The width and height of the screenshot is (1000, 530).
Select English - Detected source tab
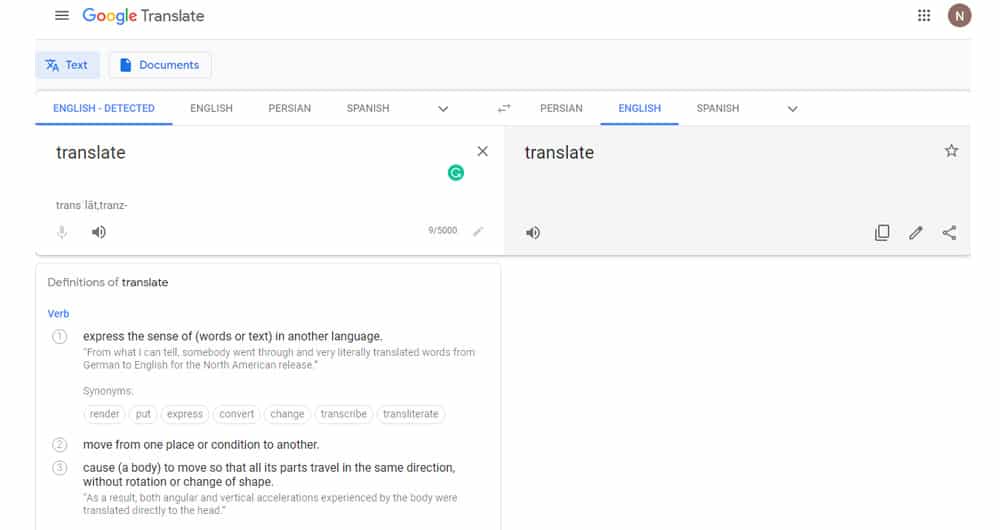click(104, 108)
